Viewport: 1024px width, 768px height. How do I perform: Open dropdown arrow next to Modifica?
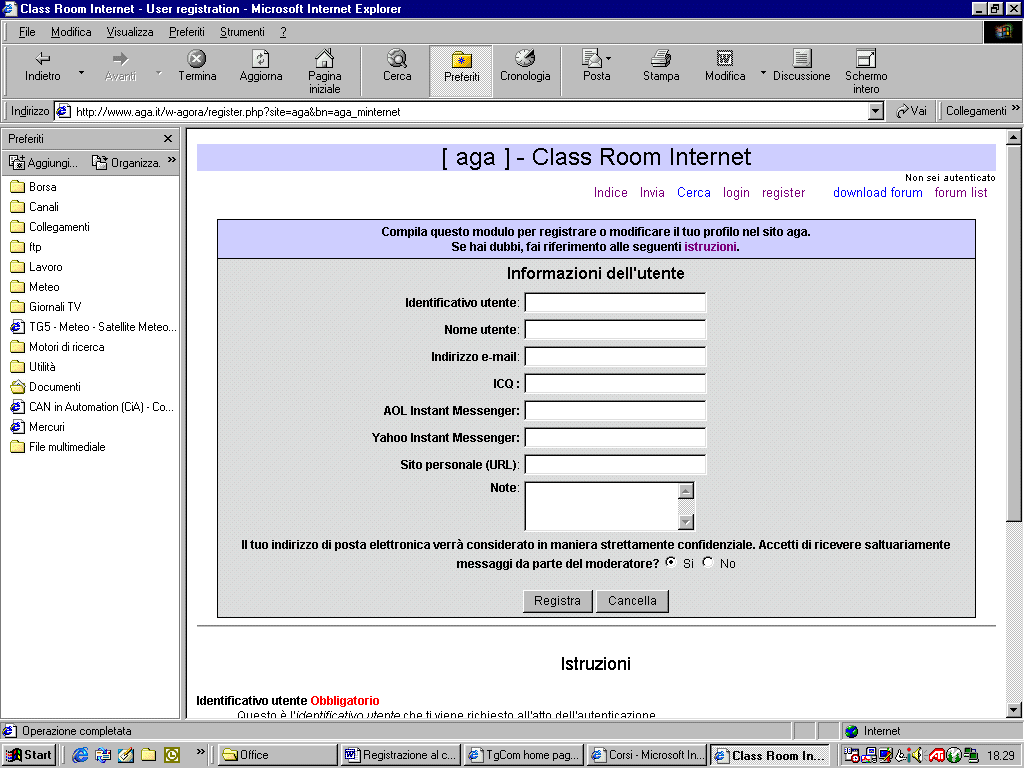pos(764,73)
